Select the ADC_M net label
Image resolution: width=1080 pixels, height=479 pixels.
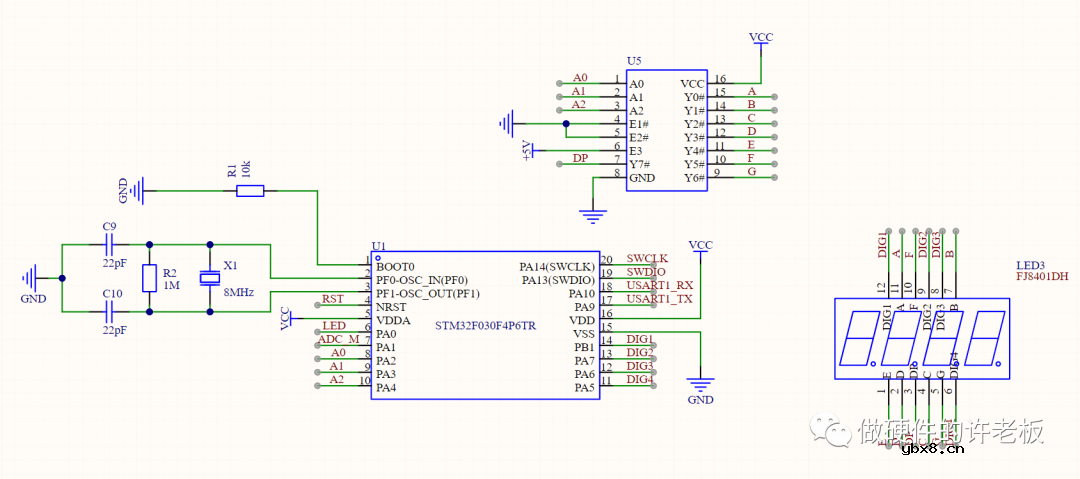coord(338,339)
